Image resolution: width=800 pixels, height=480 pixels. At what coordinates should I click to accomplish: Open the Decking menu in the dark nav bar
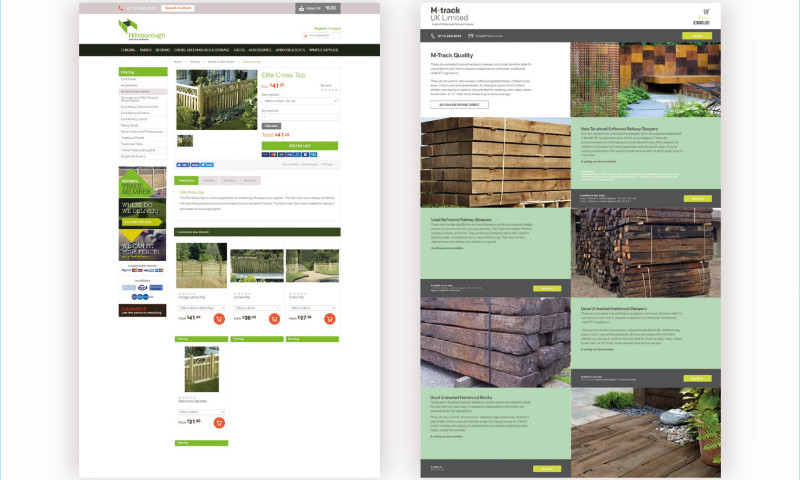(163, 50)
